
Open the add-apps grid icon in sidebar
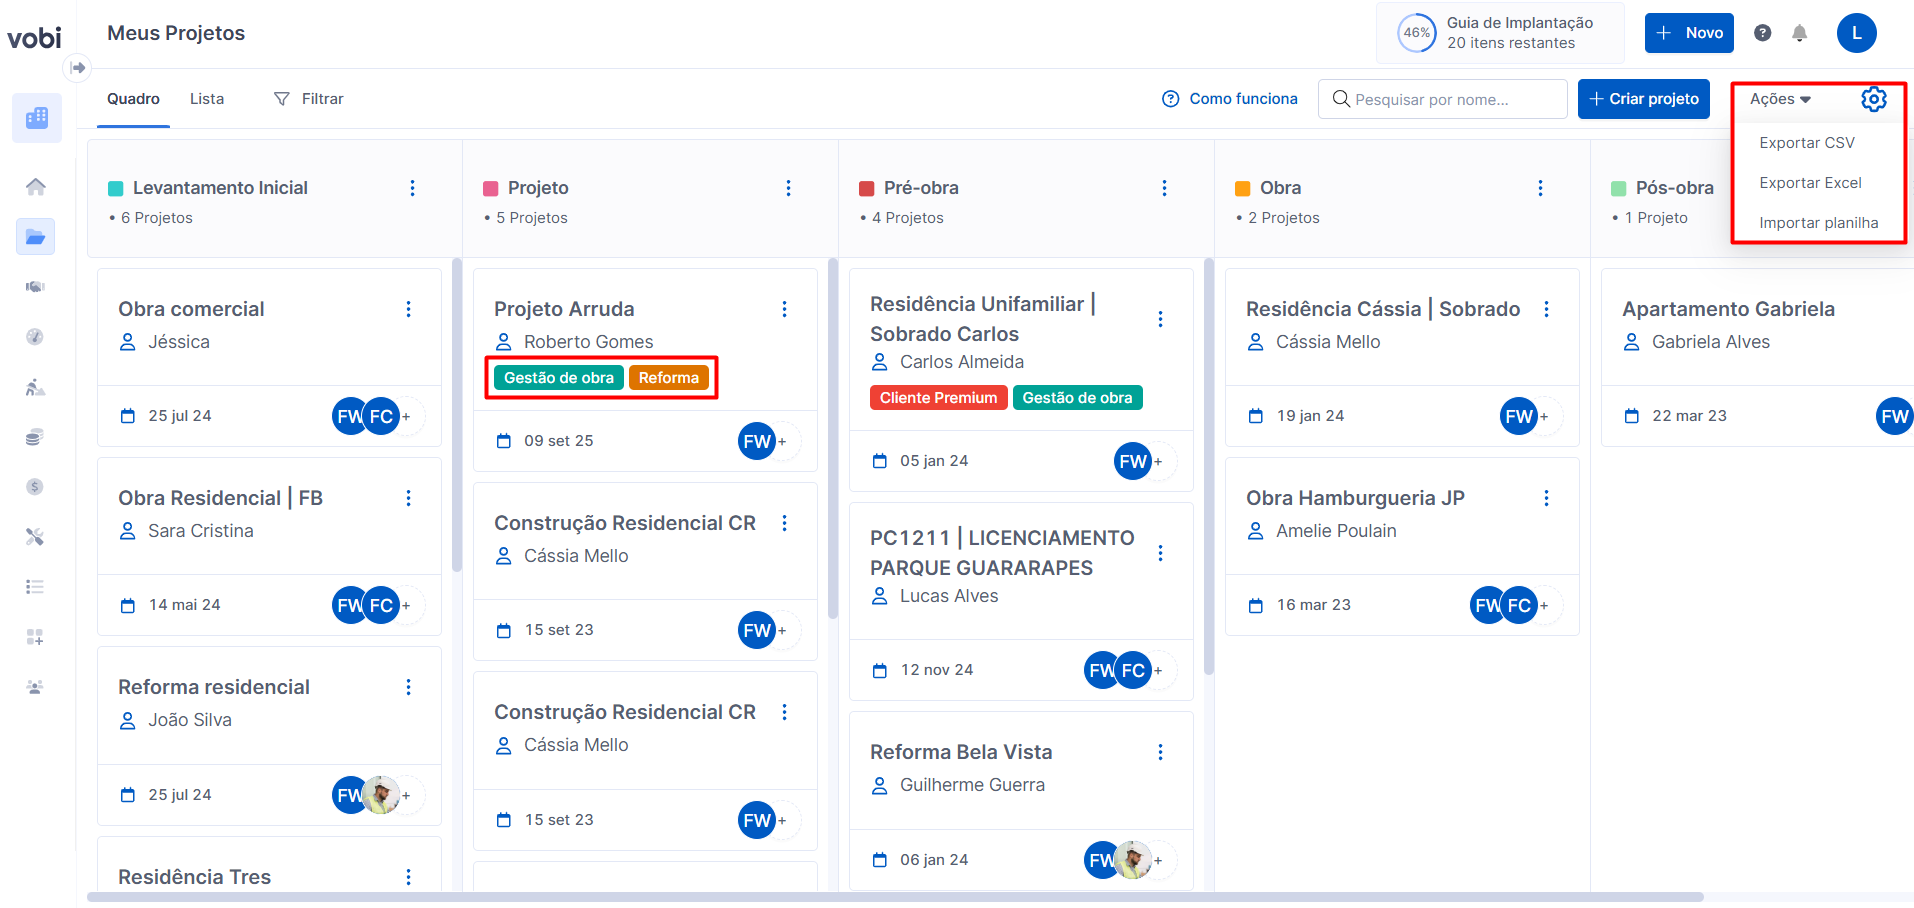click(35, 637)
